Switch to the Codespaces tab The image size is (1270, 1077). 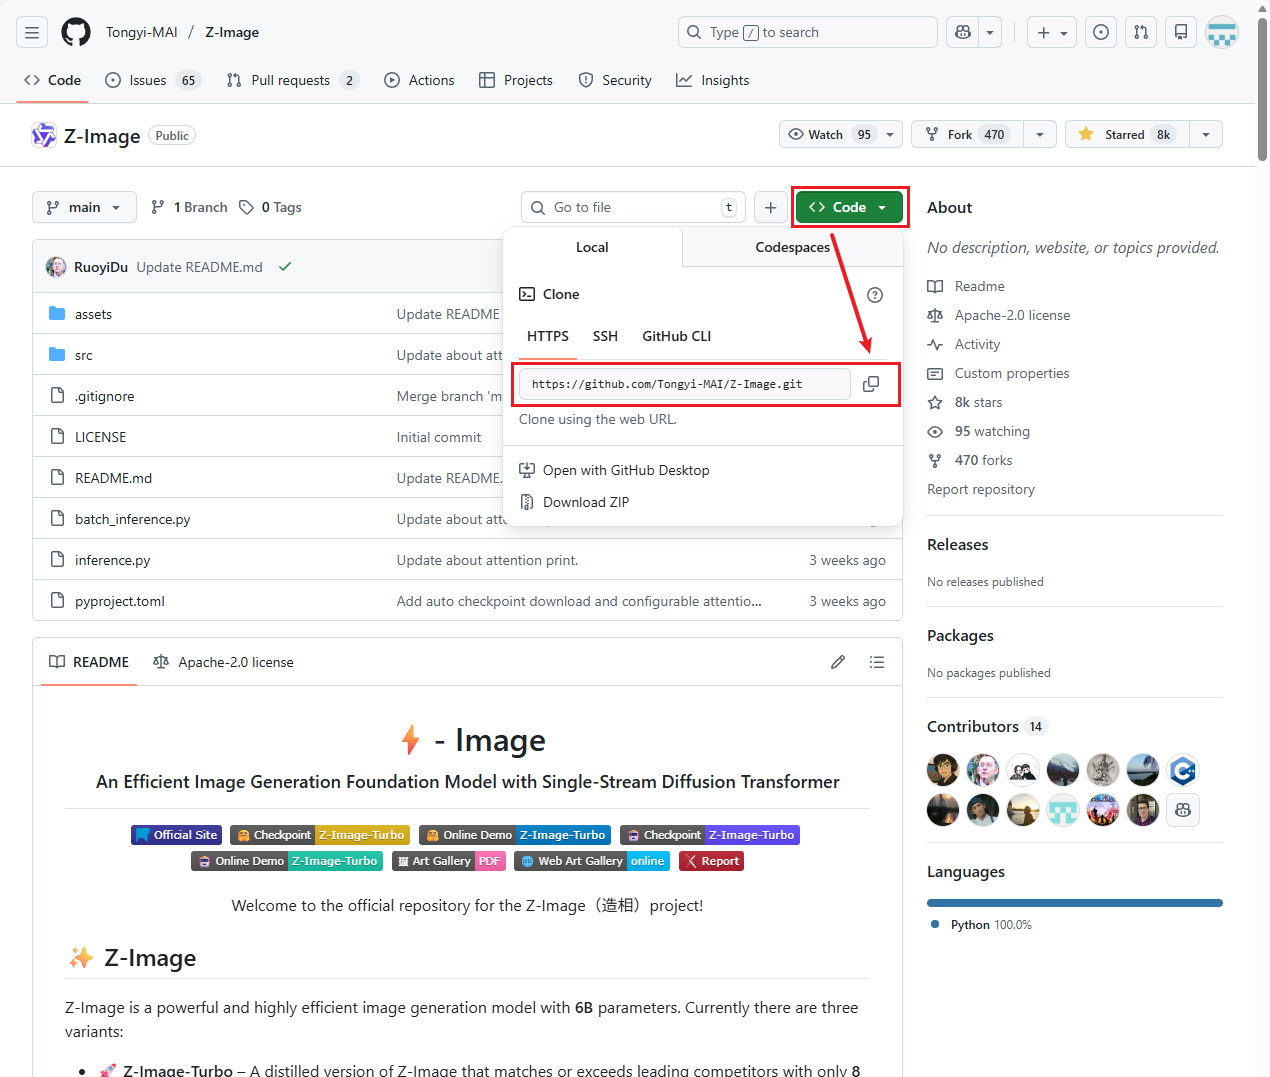coord(792,247)
